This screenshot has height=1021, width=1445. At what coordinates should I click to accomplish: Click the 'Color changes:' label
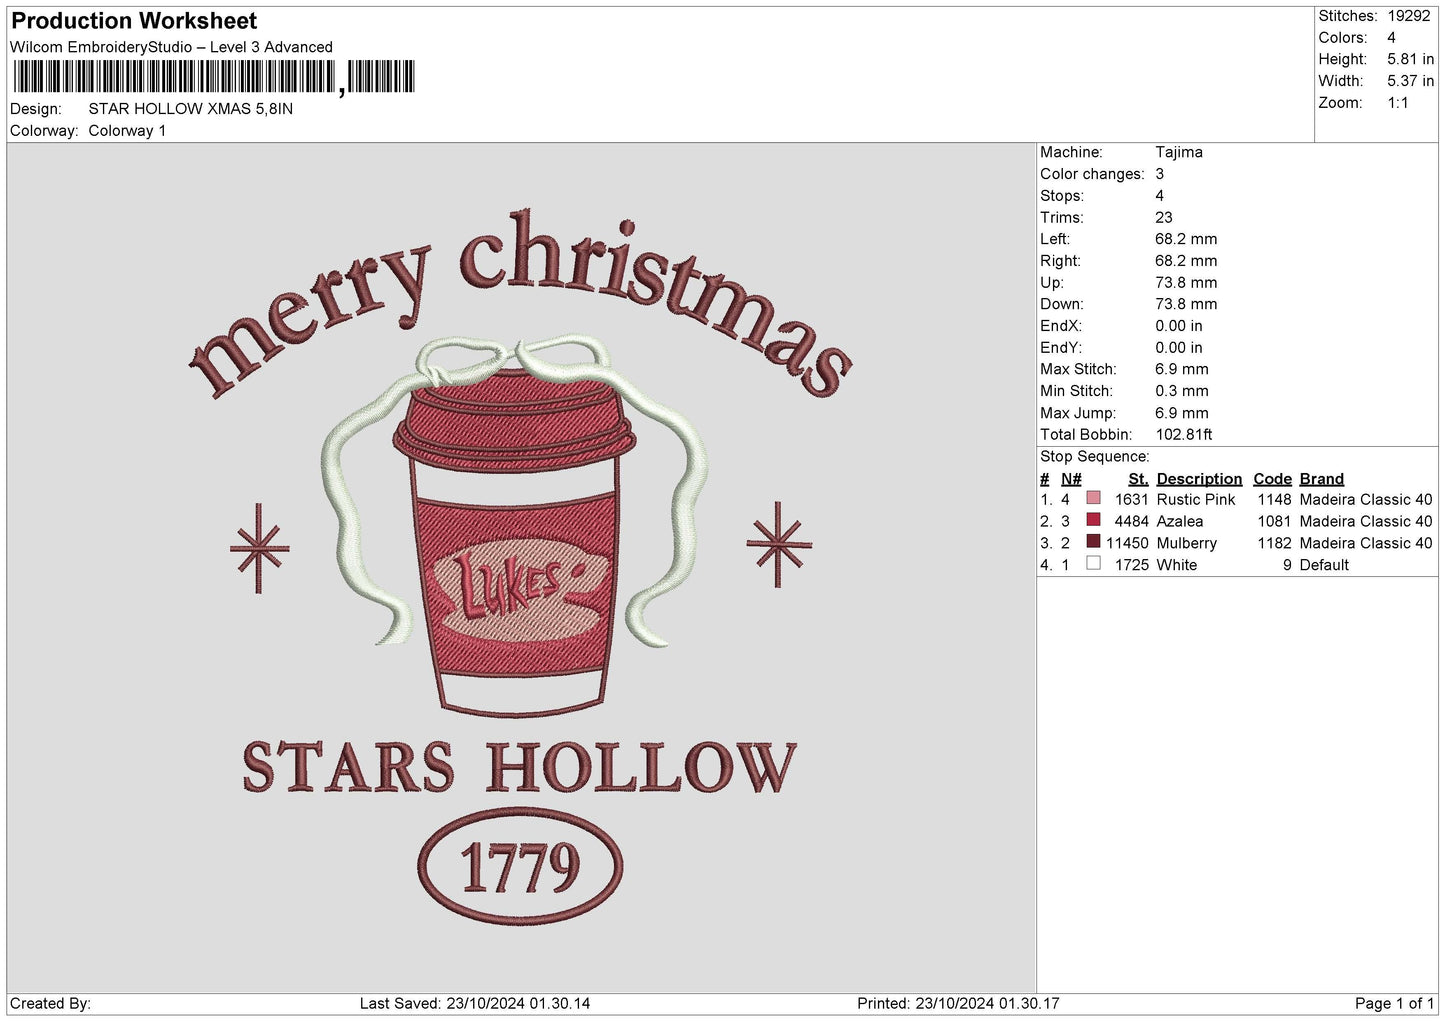1092,174
